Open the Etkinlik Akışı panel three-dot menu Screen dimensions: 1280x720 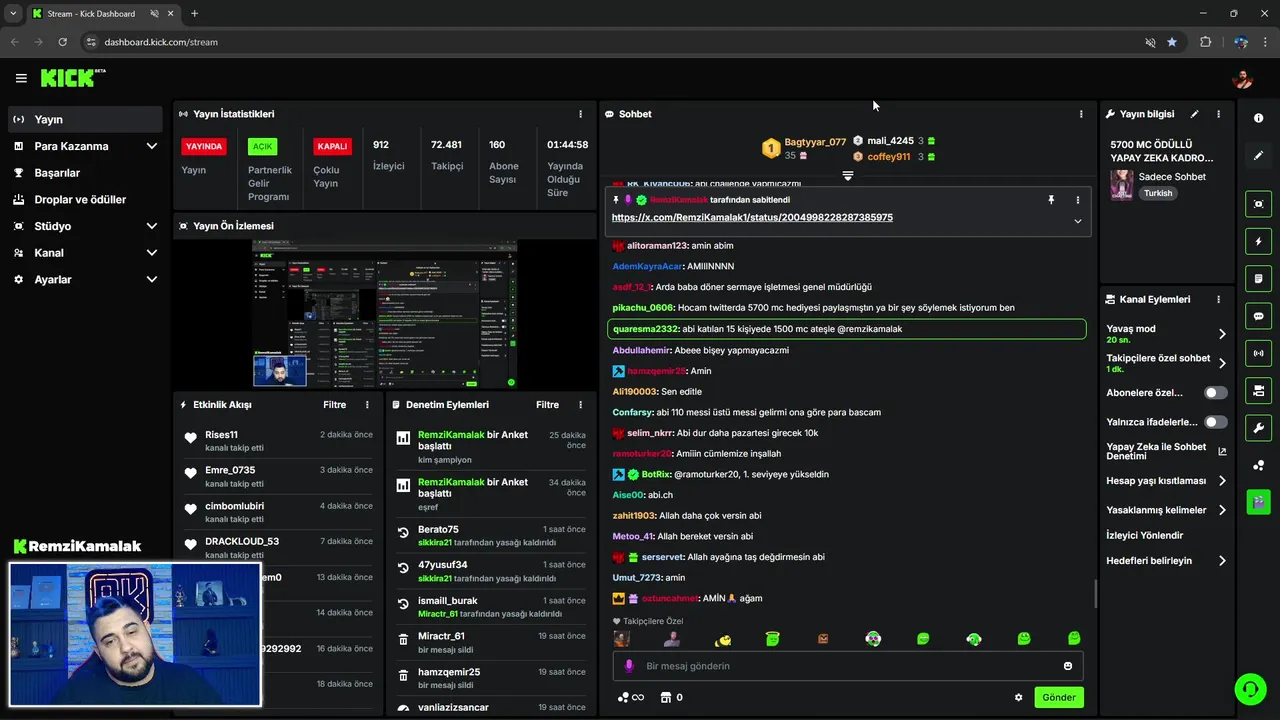[x=367, y=405]
